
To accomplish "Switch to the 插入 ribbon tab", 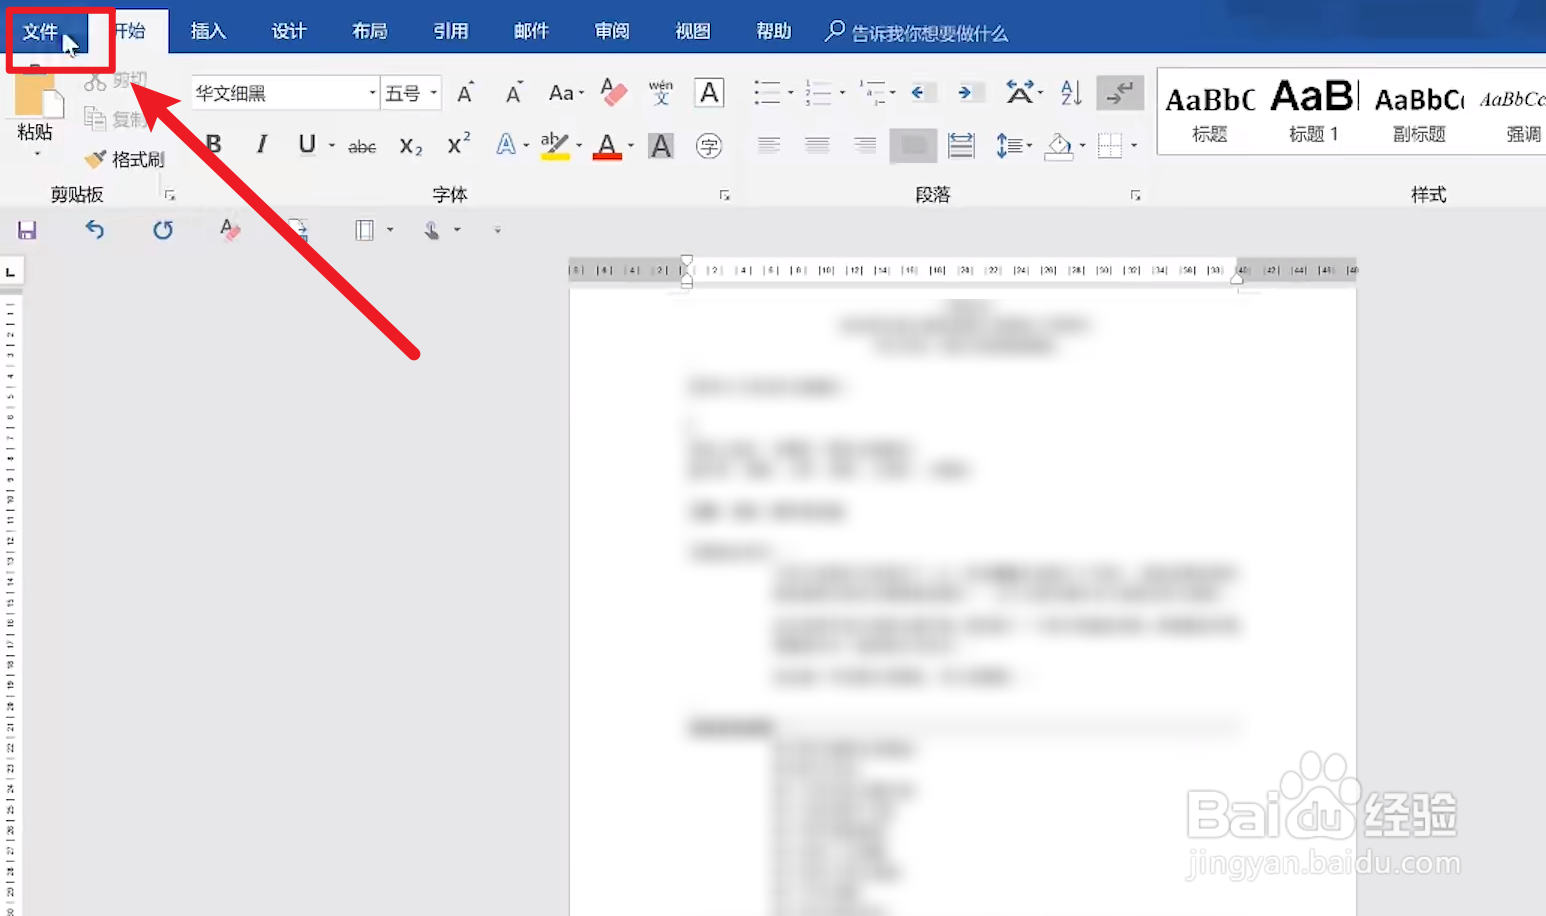I will 208,32.
